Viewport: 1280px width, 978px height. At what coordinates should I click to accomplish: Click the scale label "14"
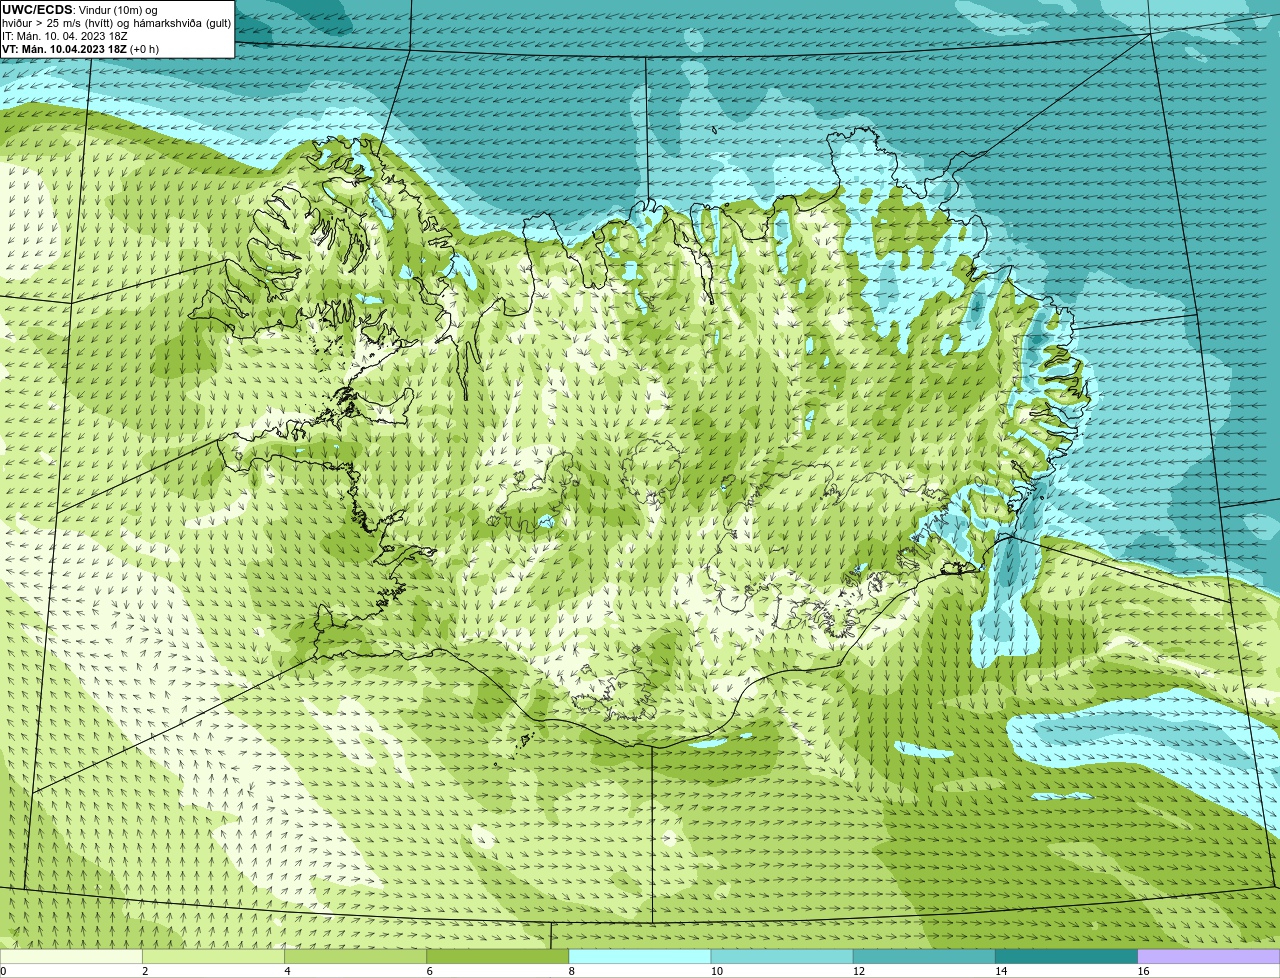pyautogui.click(x=1001, y=971)
